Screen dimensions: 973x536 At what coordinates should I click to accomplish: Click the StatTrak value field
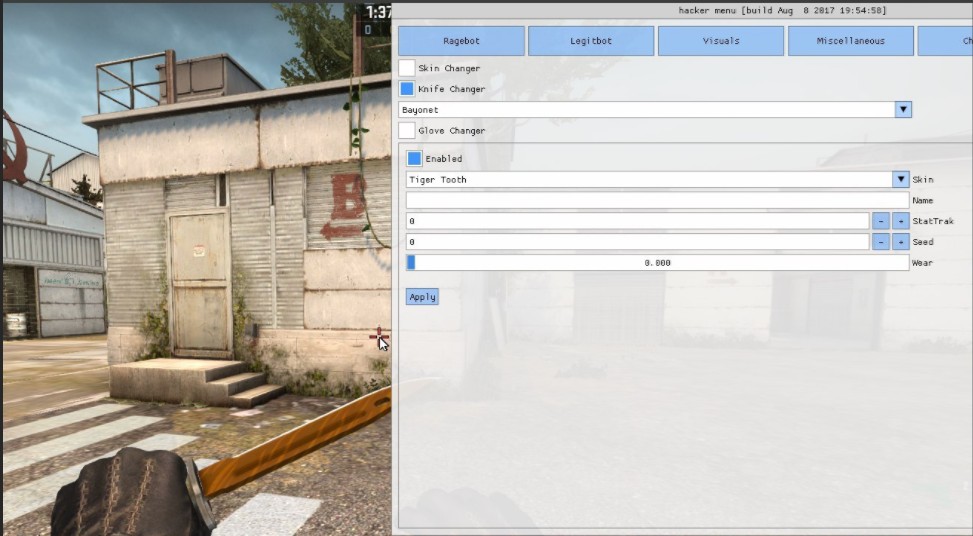pyautogui.click(x=637, y=221)
